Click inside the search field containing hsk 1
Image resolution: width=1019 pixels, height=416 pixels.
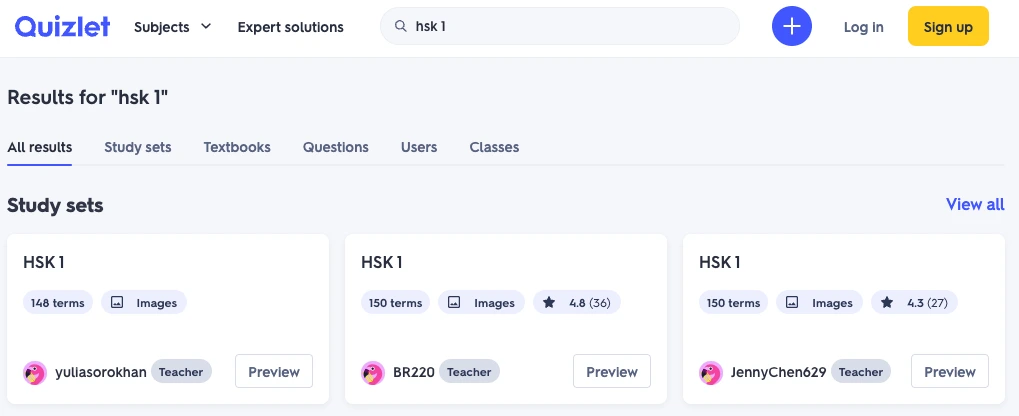point(560,26)
